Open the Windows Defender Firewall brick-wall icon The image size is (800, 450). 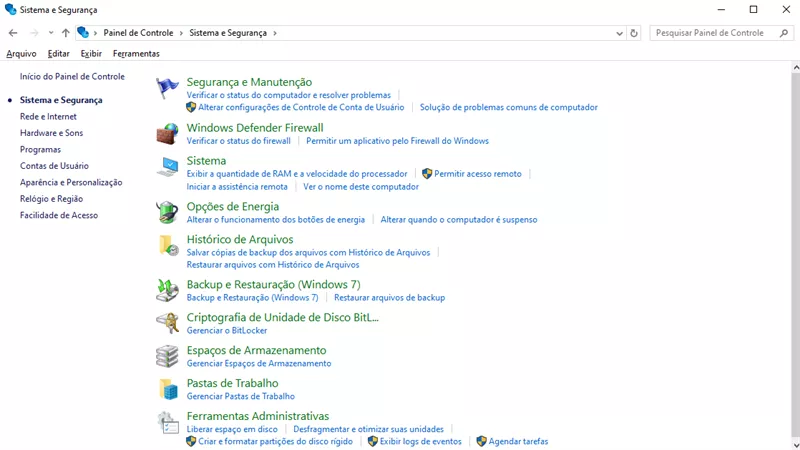point(167,134)
